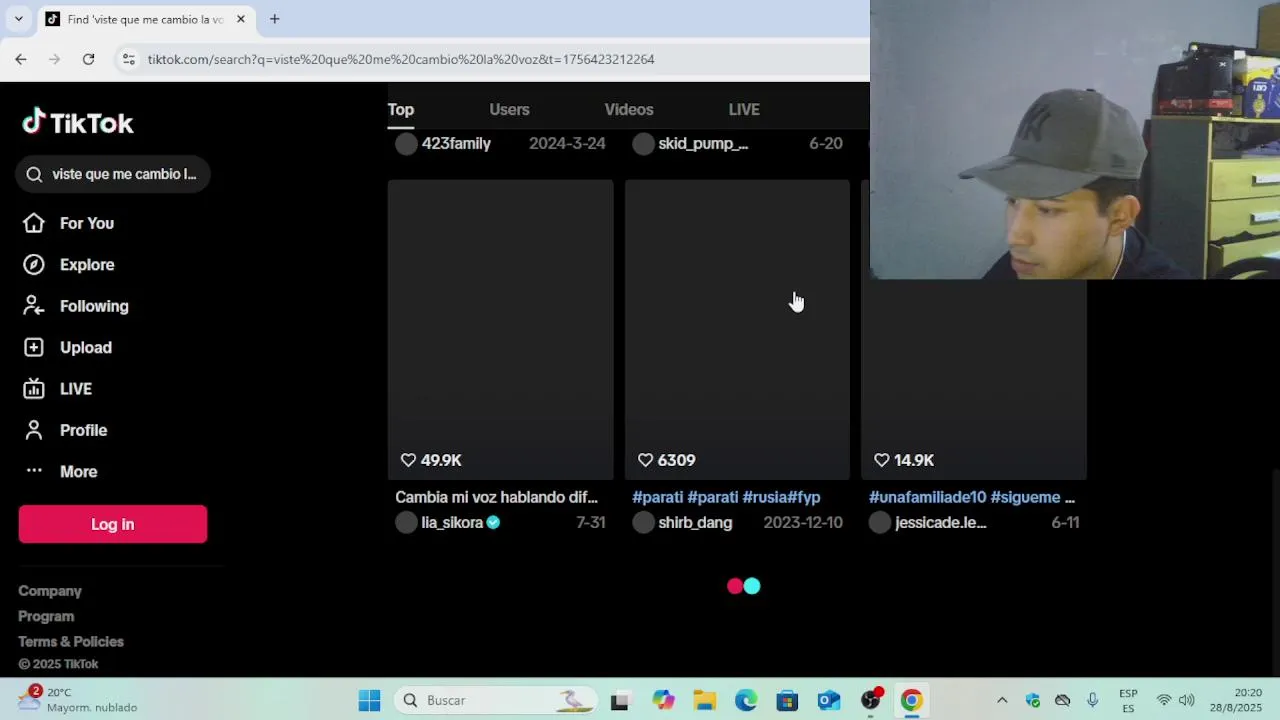Click the lia_sikora avatar icon
Viewport: 1280px width, 720px height.
tap(406, 522)
